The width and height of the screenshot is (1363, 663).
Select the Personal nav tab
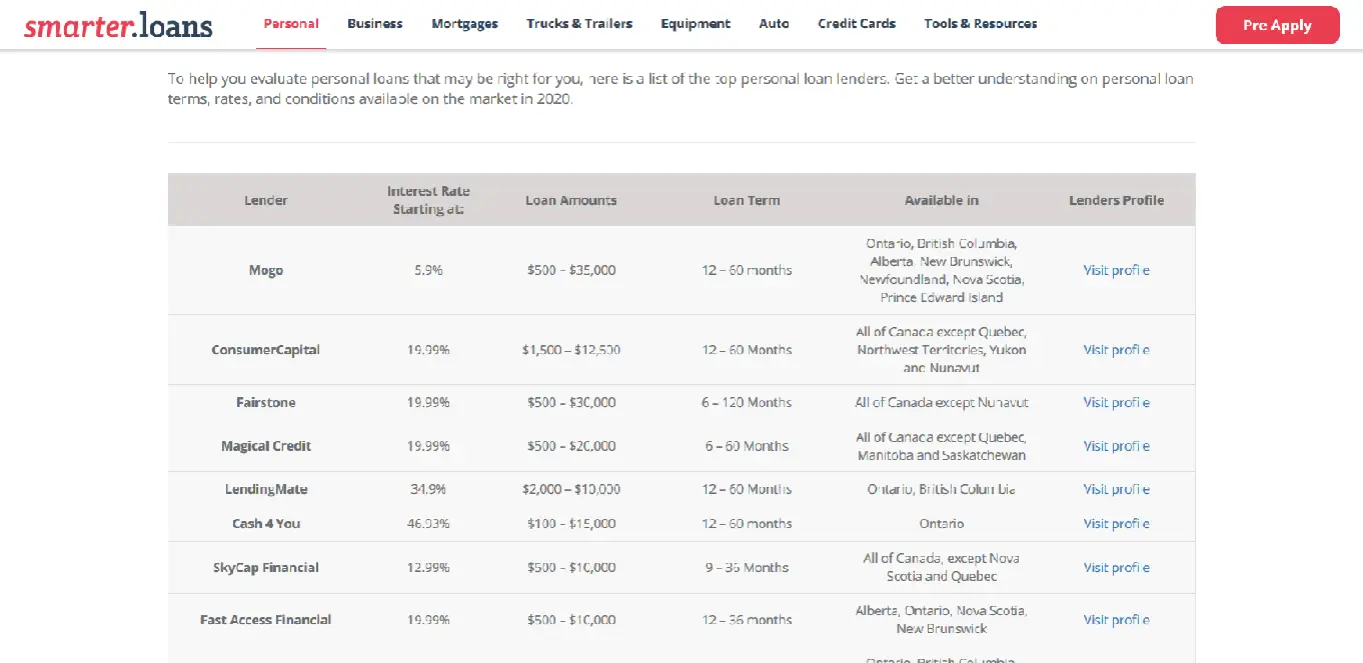(x=291, y=24)
